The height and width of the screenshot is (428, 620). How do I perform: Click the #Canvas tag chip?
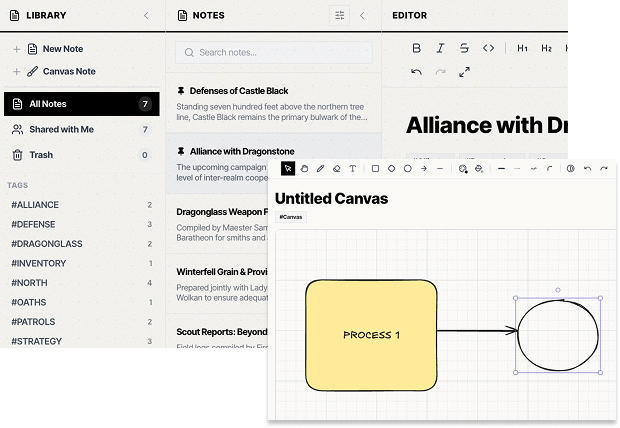[291, 217]
